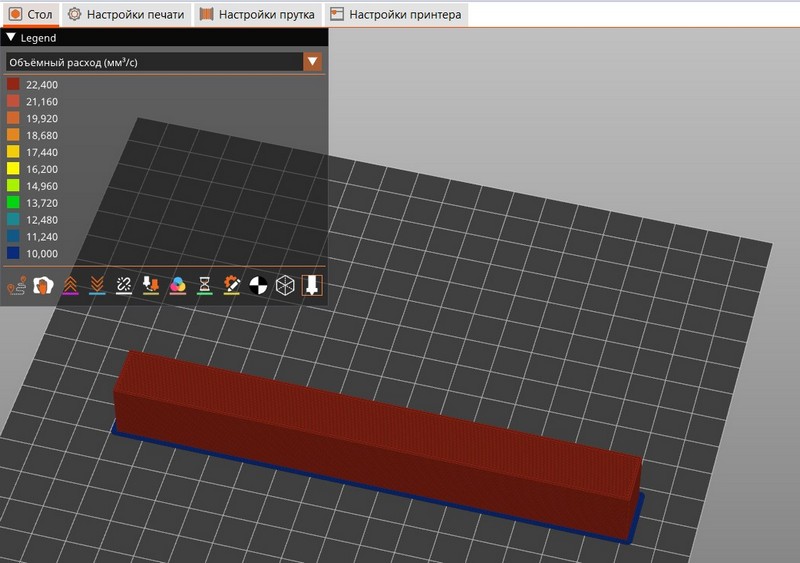Toggle travel moves visibility icon

16,286
